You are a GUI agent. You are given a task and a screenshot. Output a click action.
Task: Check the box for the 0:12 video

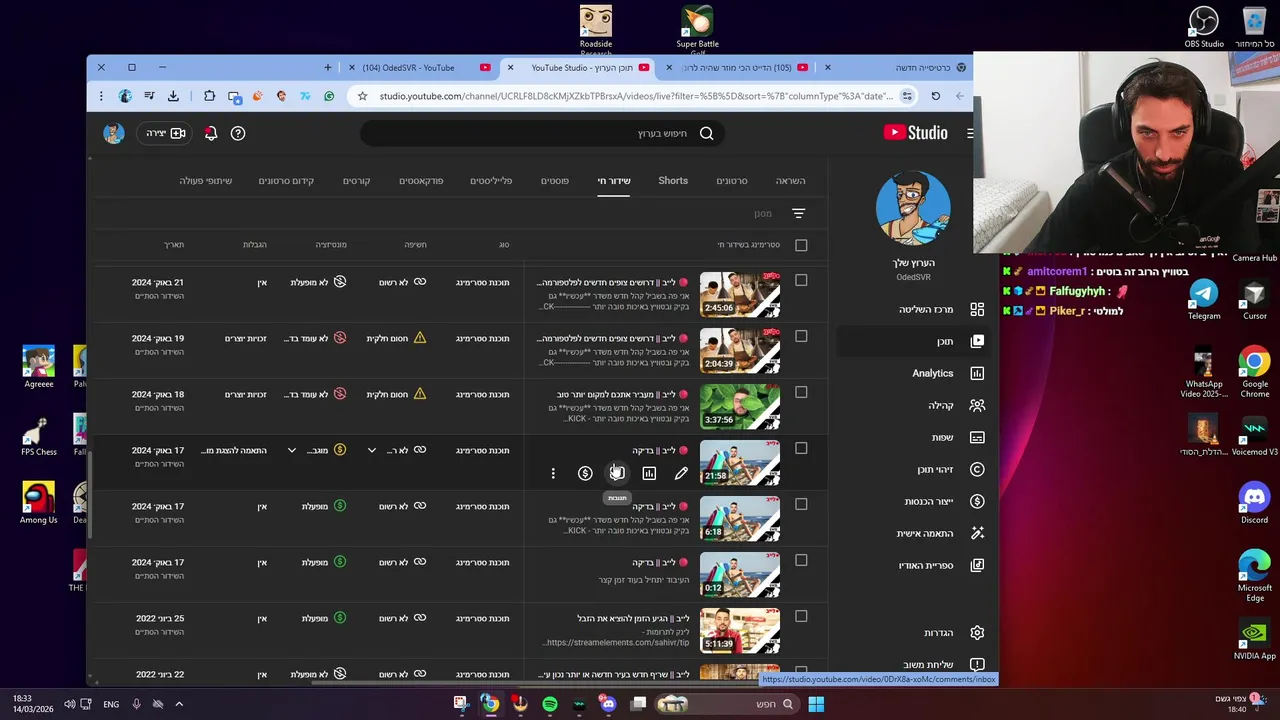[x=801, y=561]
